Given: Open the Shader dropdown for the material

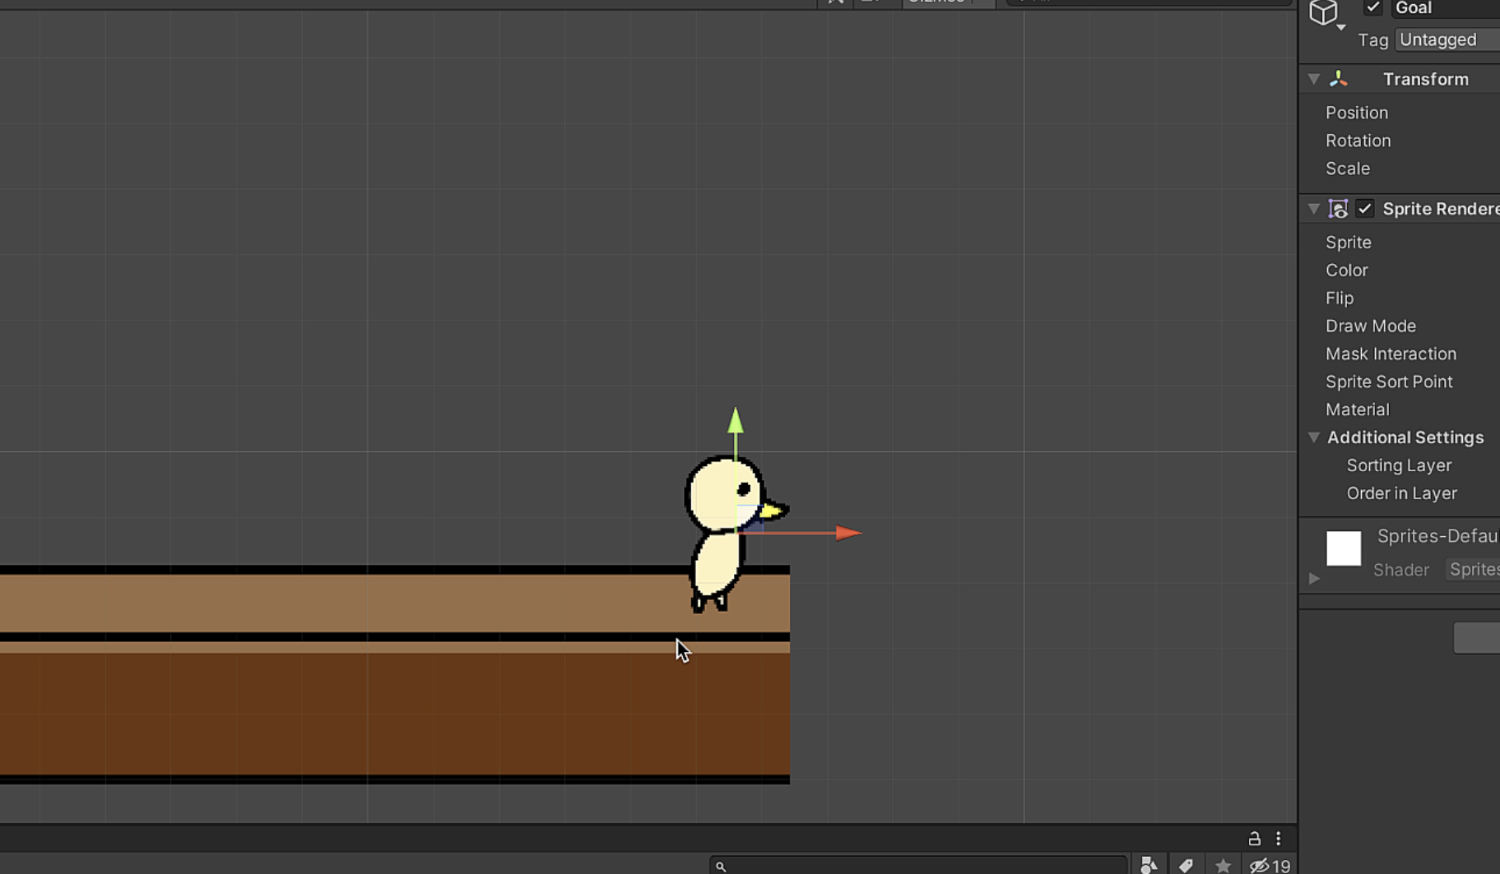Looking at the screenshot, I should click(x=1473, y=570).
